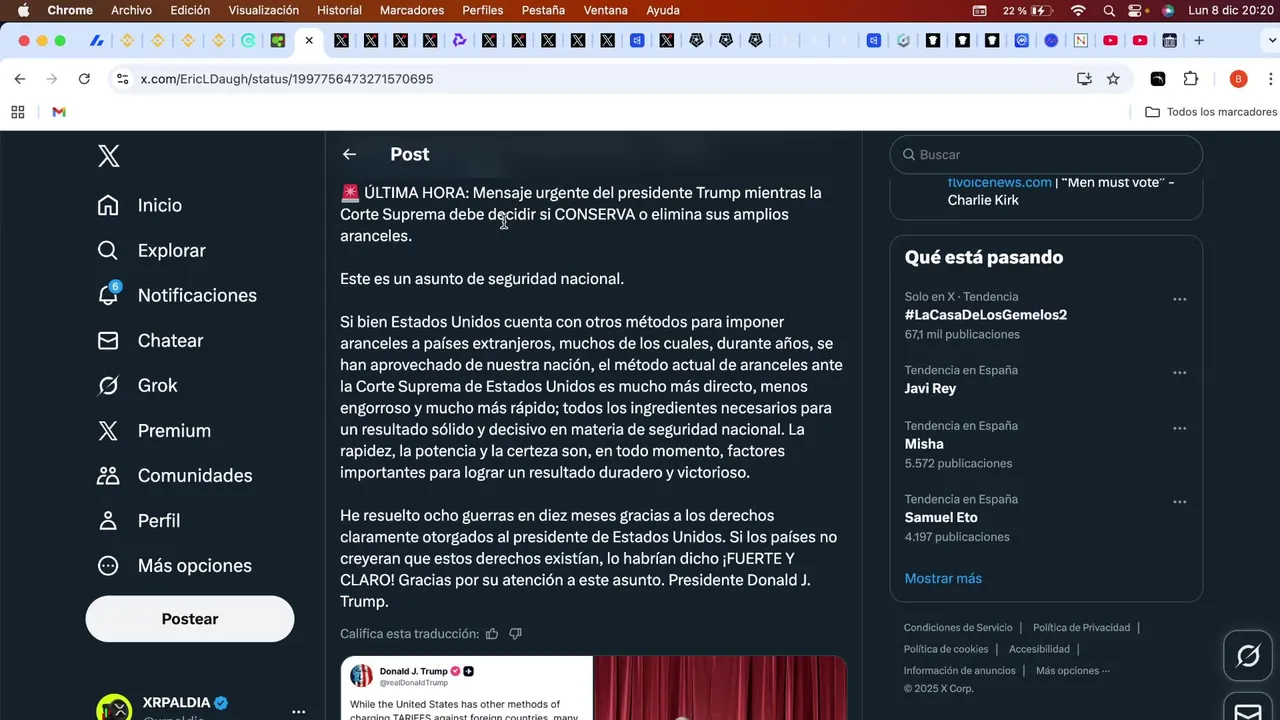
Task: Open apps grid in bookmarks bar
Action: (x=18, y=112)
